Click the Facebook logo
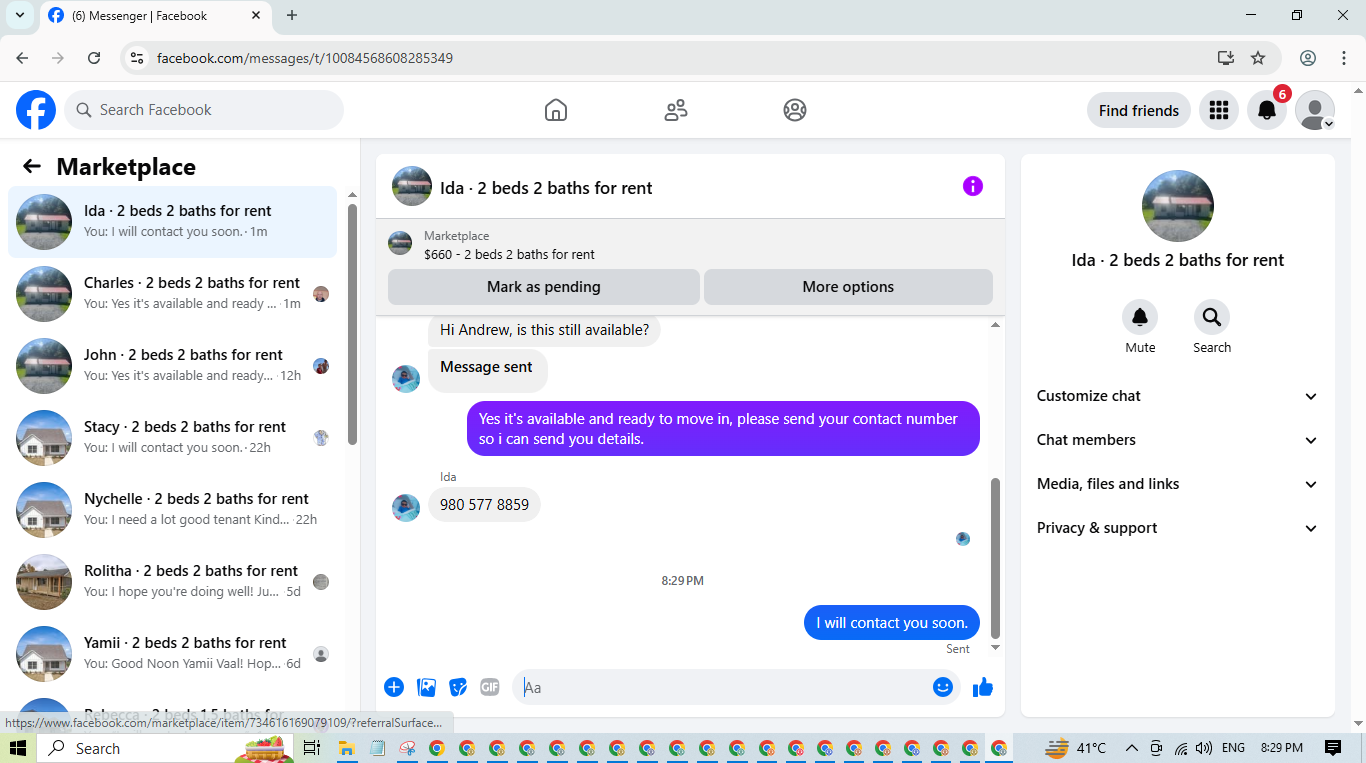This screenshot has width=1366, height=763. pos(36,110)
